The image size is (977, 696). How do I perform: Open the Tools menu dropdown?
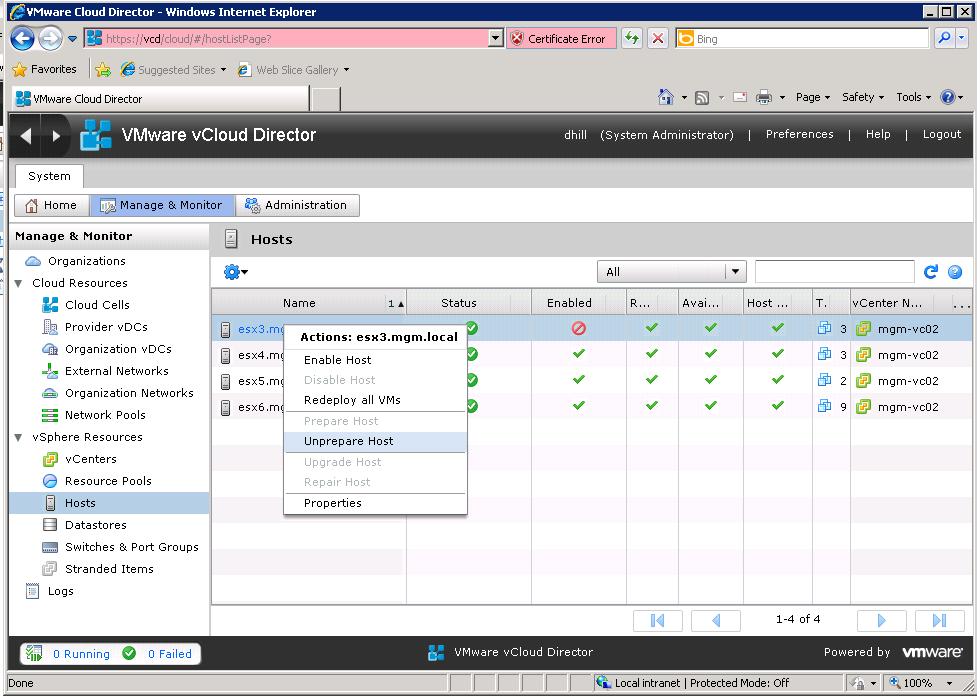click(913, 97)
